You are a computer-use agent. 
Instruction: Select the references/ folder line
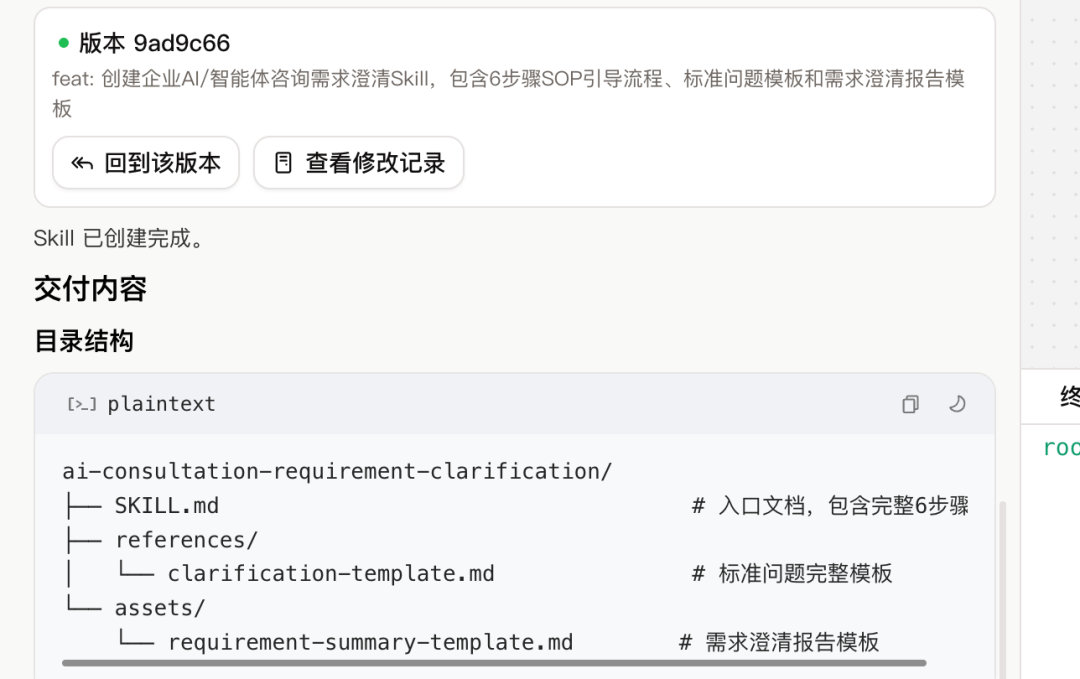[x=186, y=540]
